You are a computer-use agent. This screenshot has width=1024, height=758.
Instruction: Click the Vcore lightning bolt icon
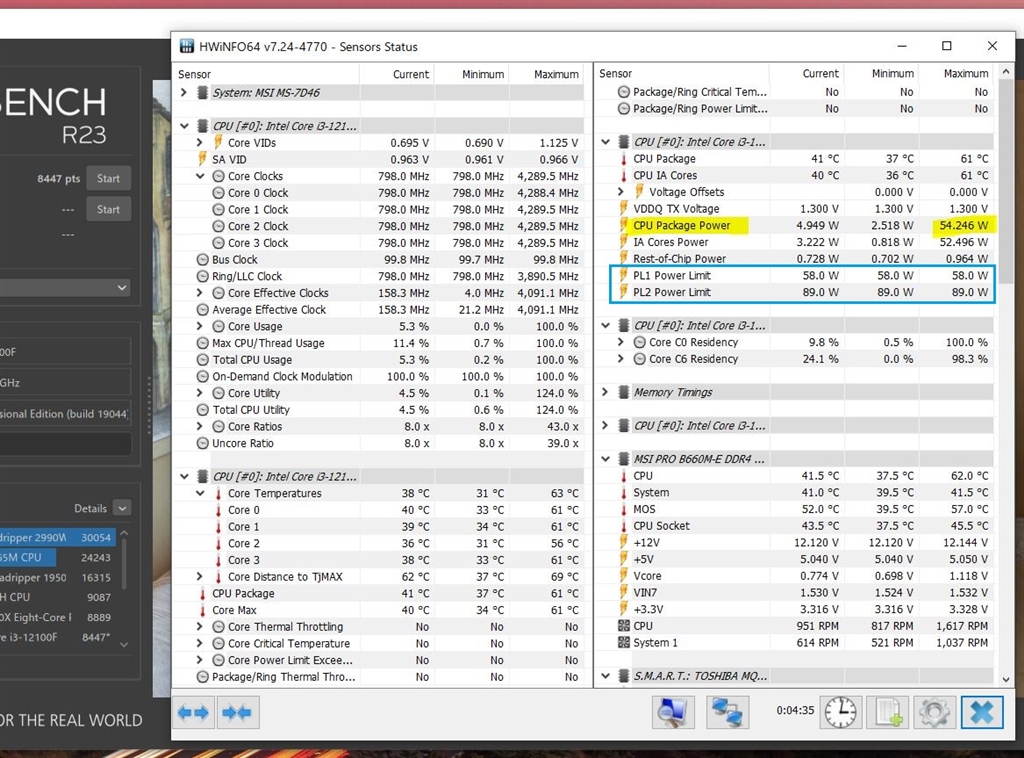point(624,576)
